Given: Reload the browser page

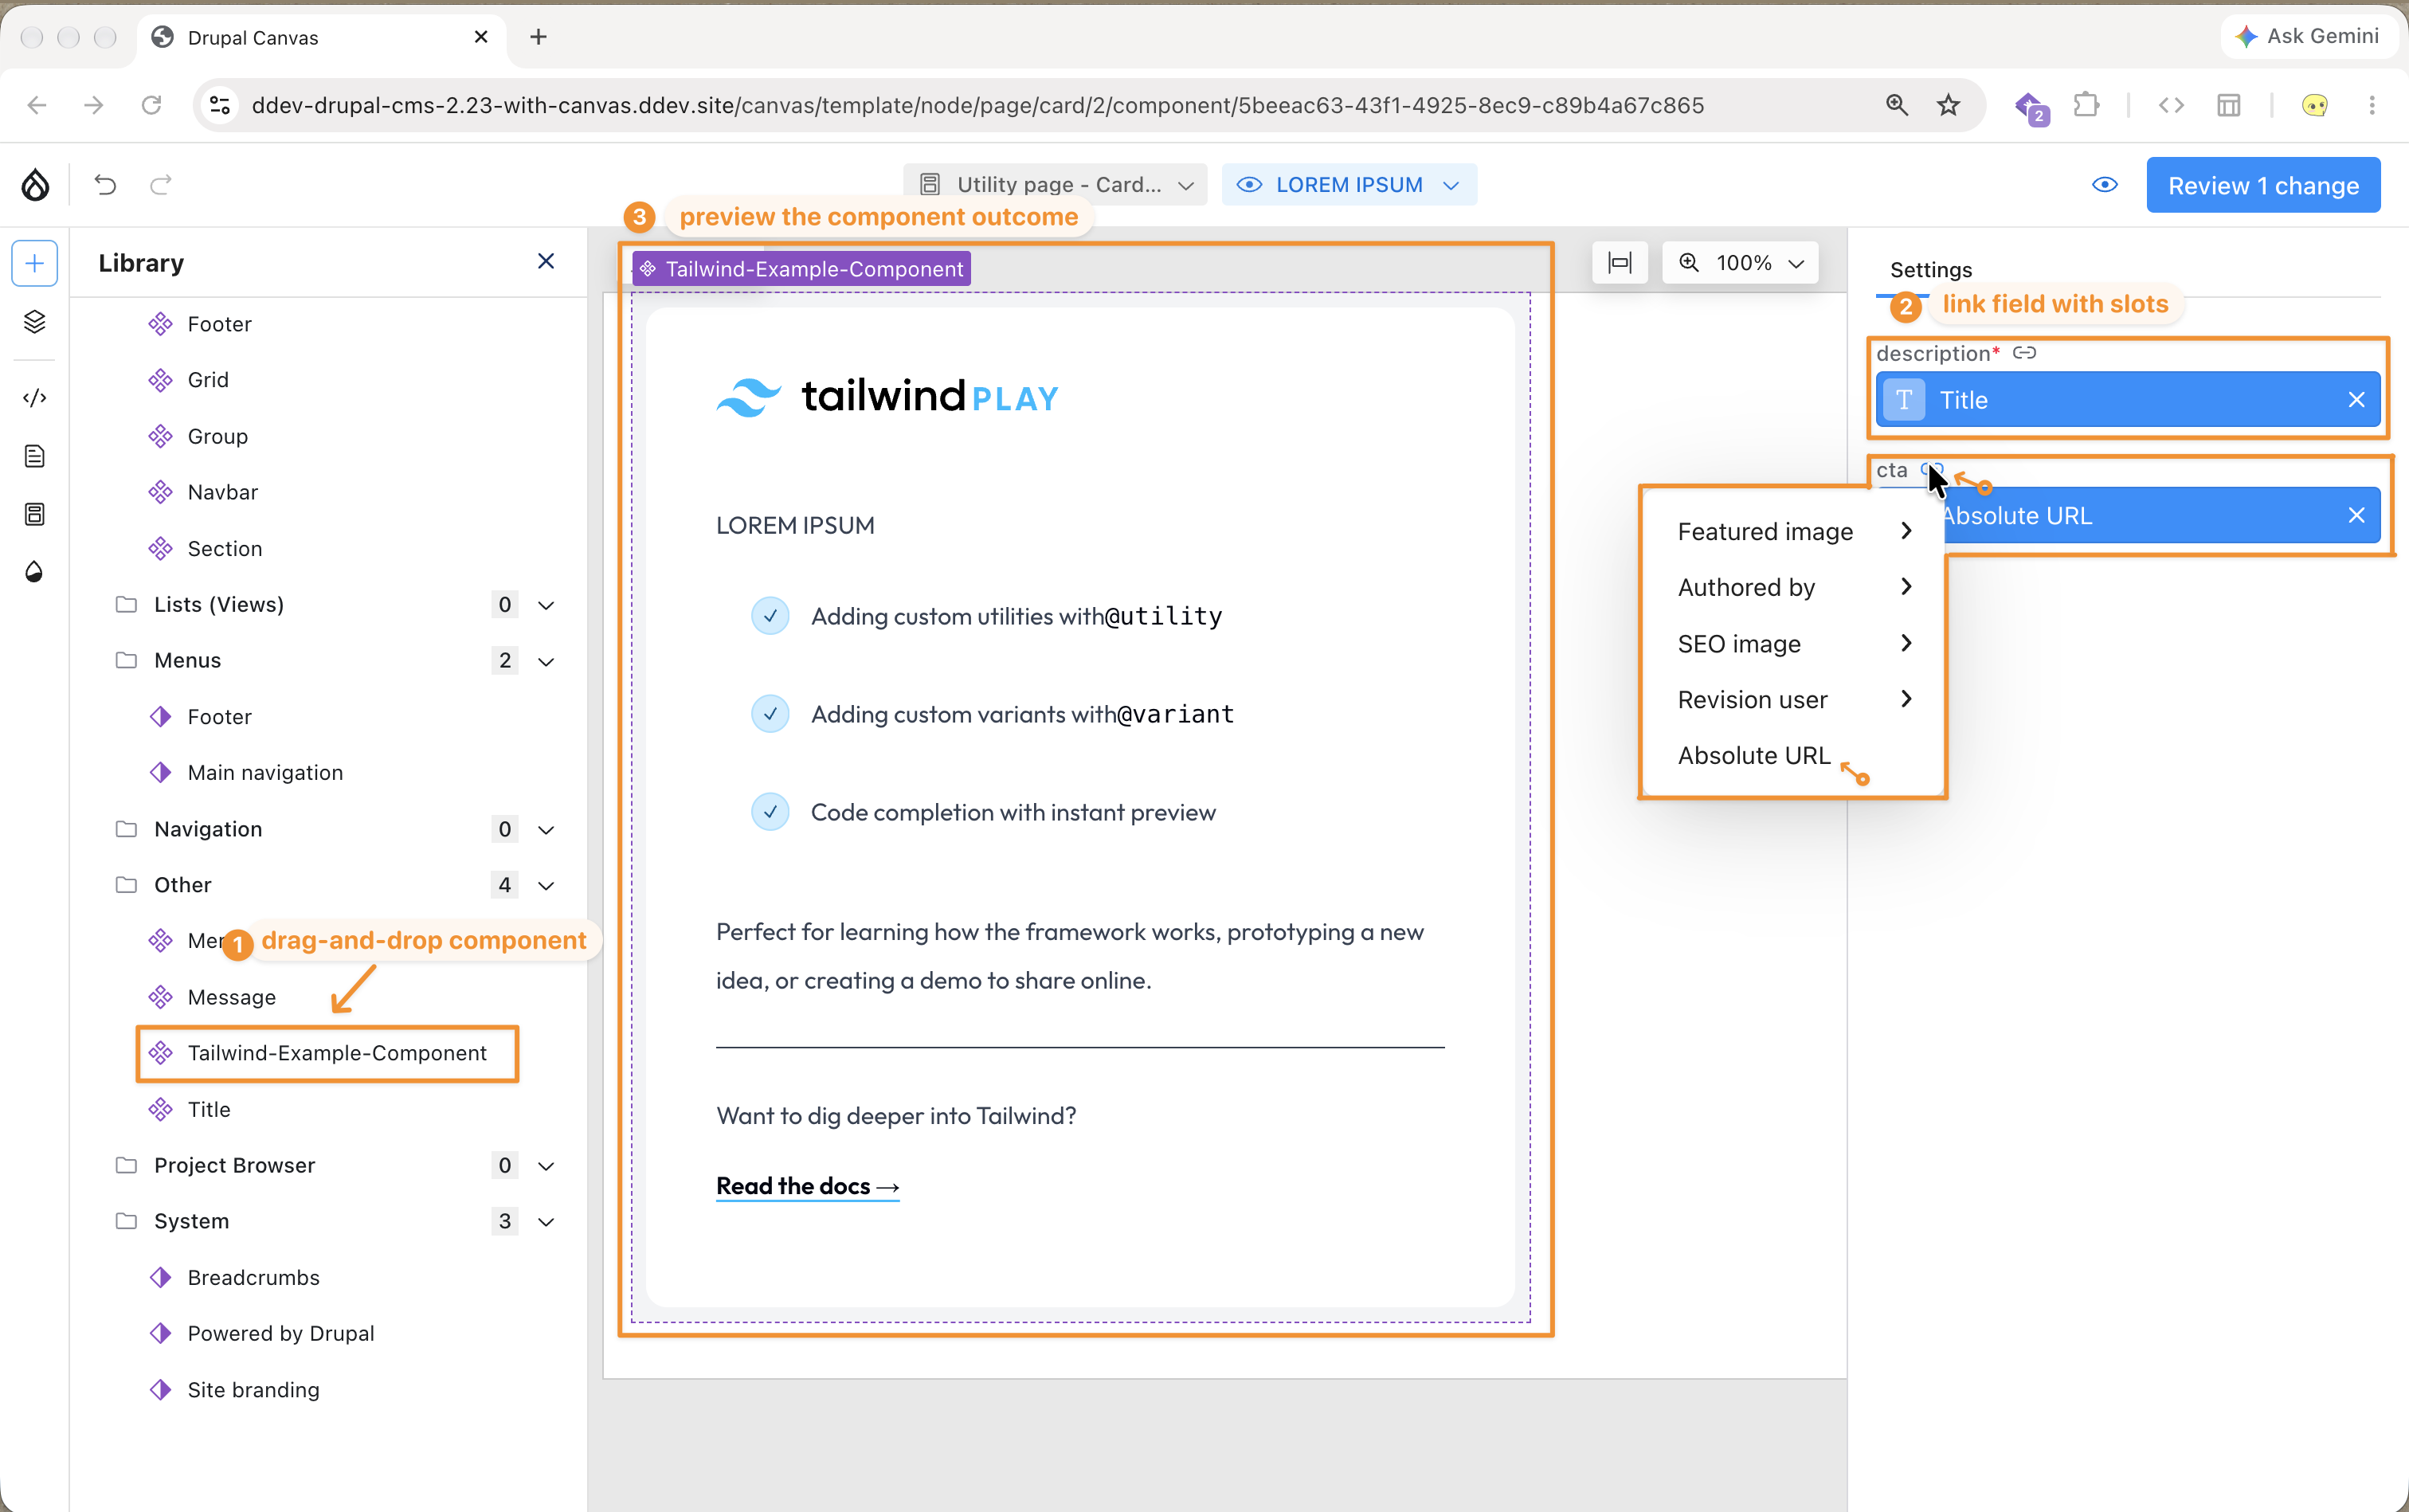Looking at the screenshot, I should [151, 105].
